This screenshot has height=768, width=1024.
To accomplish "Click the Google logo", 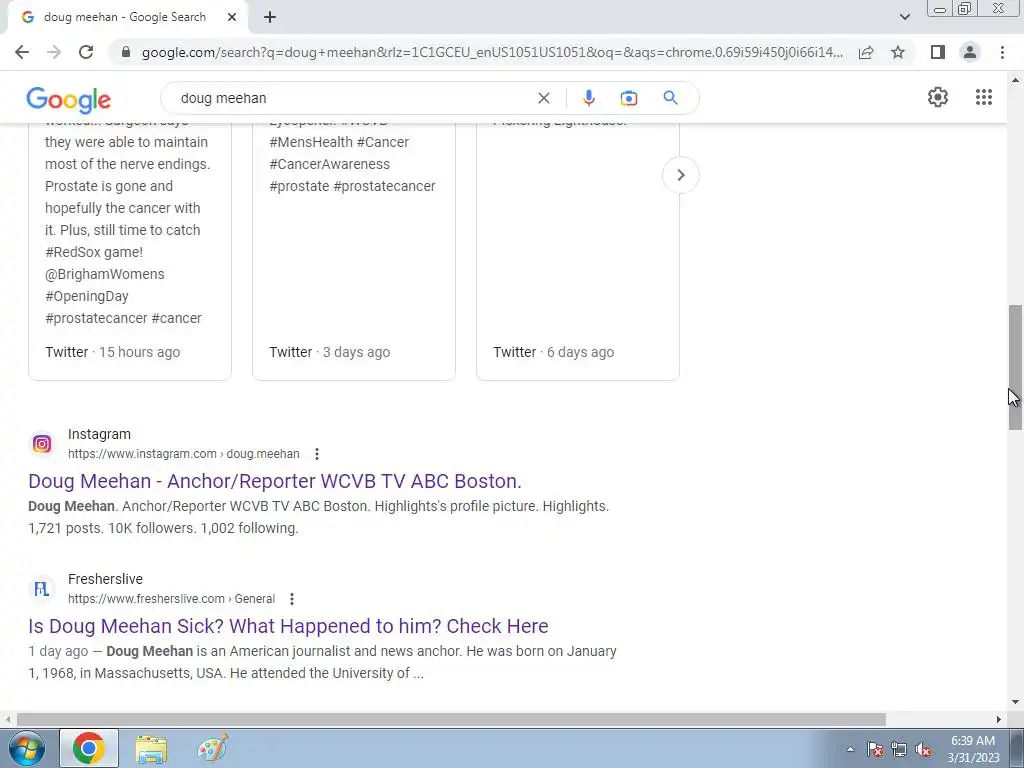I will 69,99.
